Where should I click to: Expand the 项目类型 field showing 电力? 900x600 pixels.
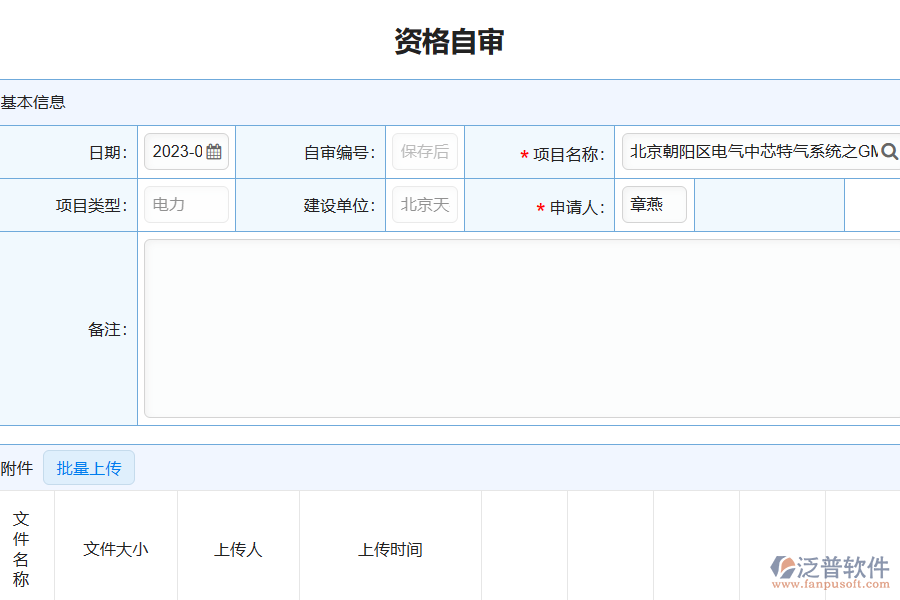point(186,205)
